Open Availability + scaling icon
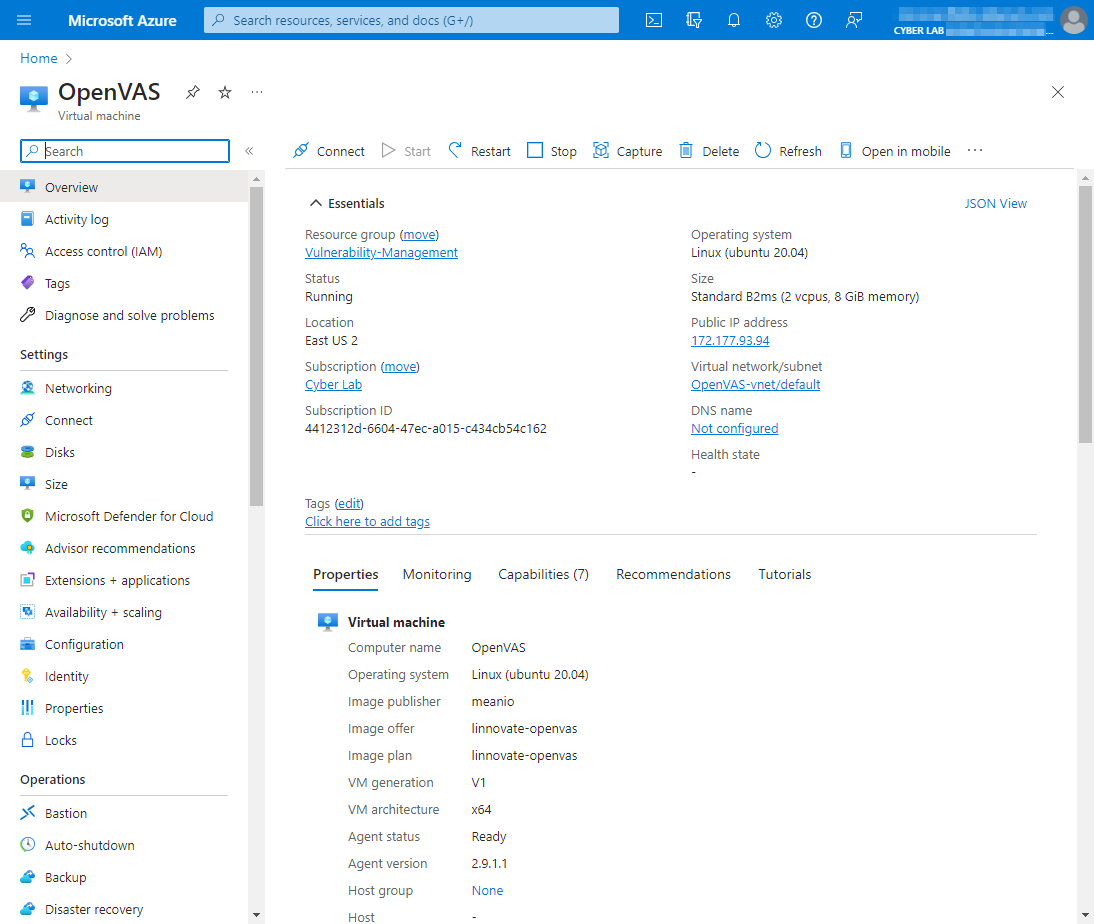 pyautogui.click(x=27, y=612)
